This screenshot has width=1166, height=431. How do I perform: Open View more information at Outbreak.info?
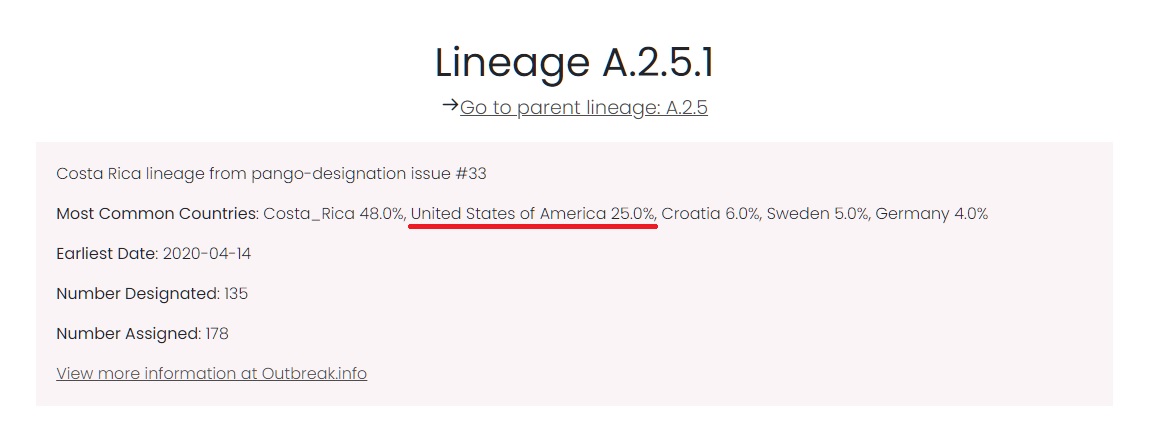click(211, 374)
